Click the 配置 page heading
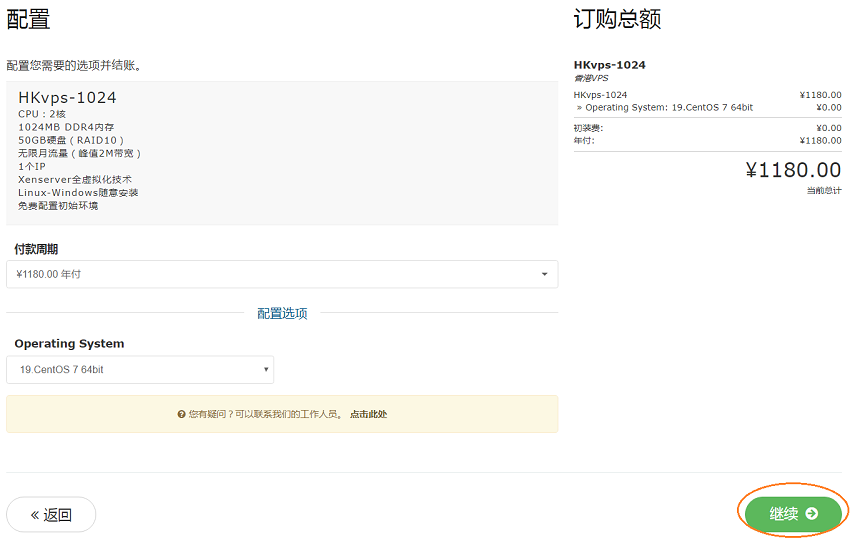 pos(28,20)
